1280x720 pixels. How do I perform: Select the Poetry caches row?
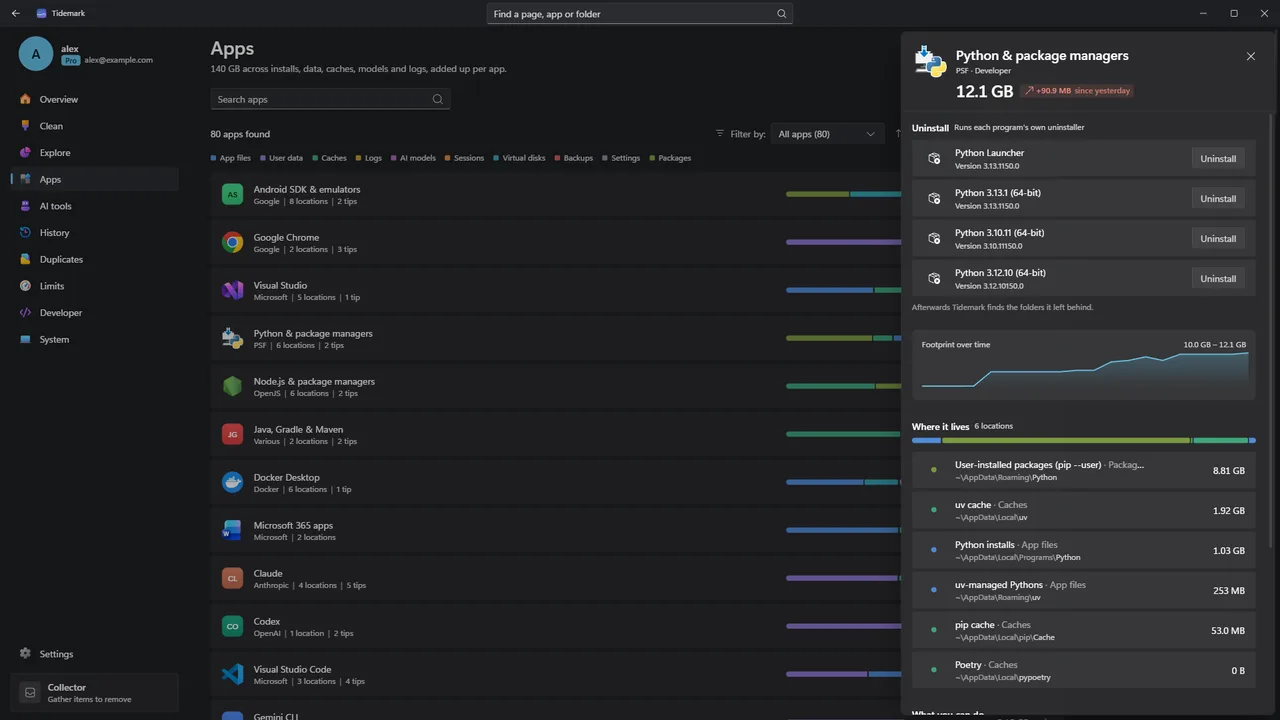tap(1084, 671)
